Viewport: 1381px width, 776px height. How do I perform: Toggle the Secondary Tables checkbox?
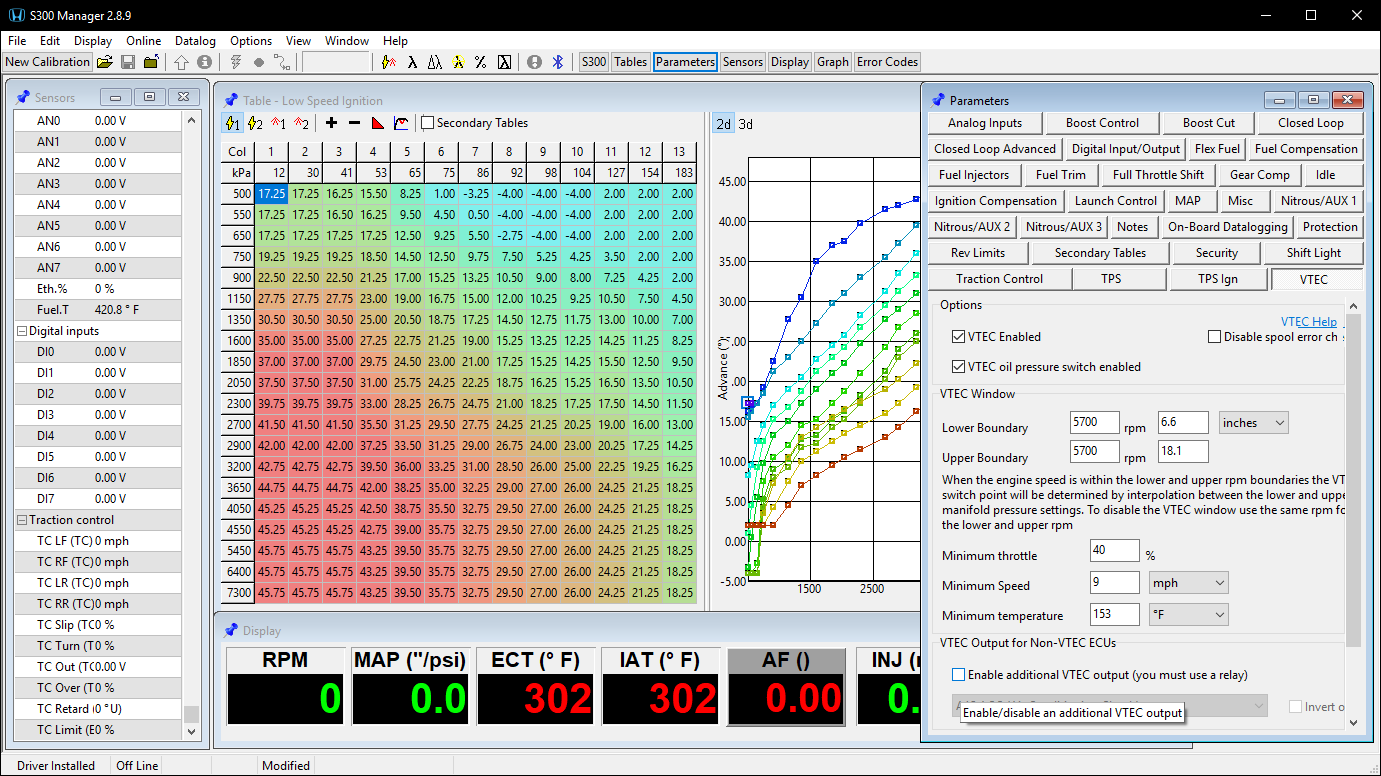coord(428,123)
